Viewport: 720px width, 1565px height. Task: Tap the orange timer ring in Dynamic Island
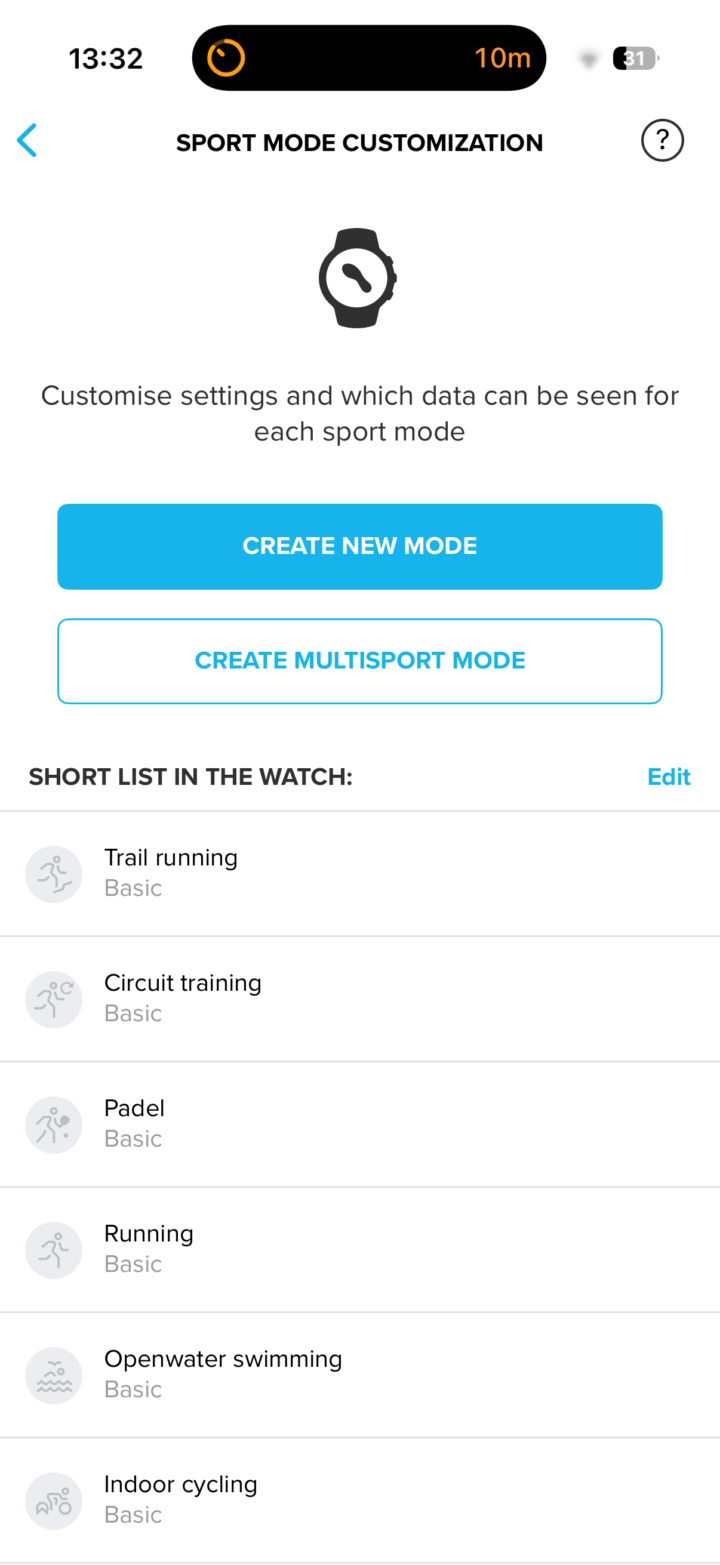[226, 58]
